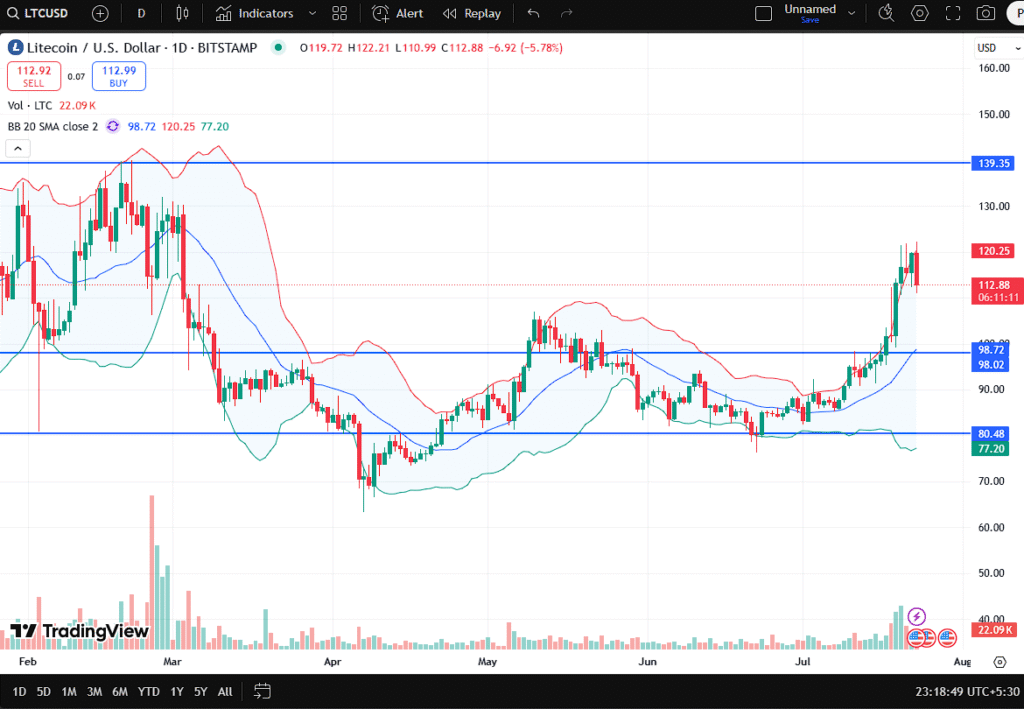This screenshot has width=1024, height=709.
Task: Switch to the 3M date range
Action: coord(94,691)
